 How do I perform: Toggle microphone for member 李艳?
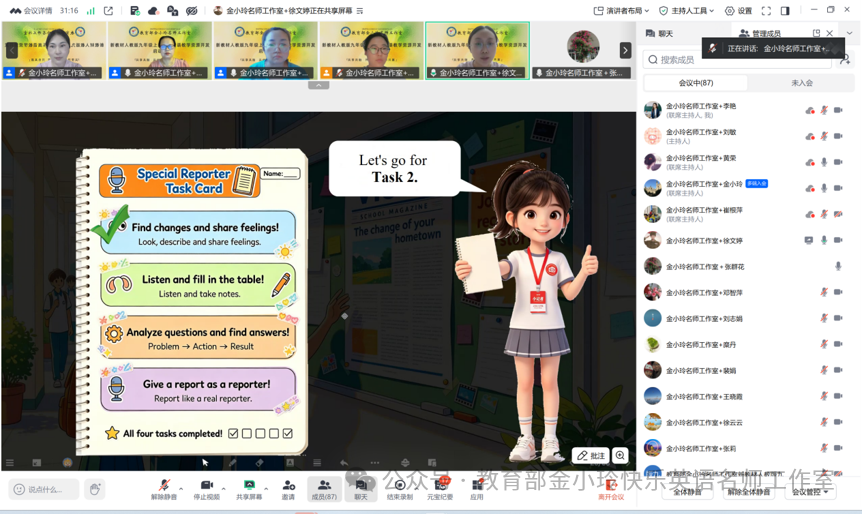click(x=824, y=110)
